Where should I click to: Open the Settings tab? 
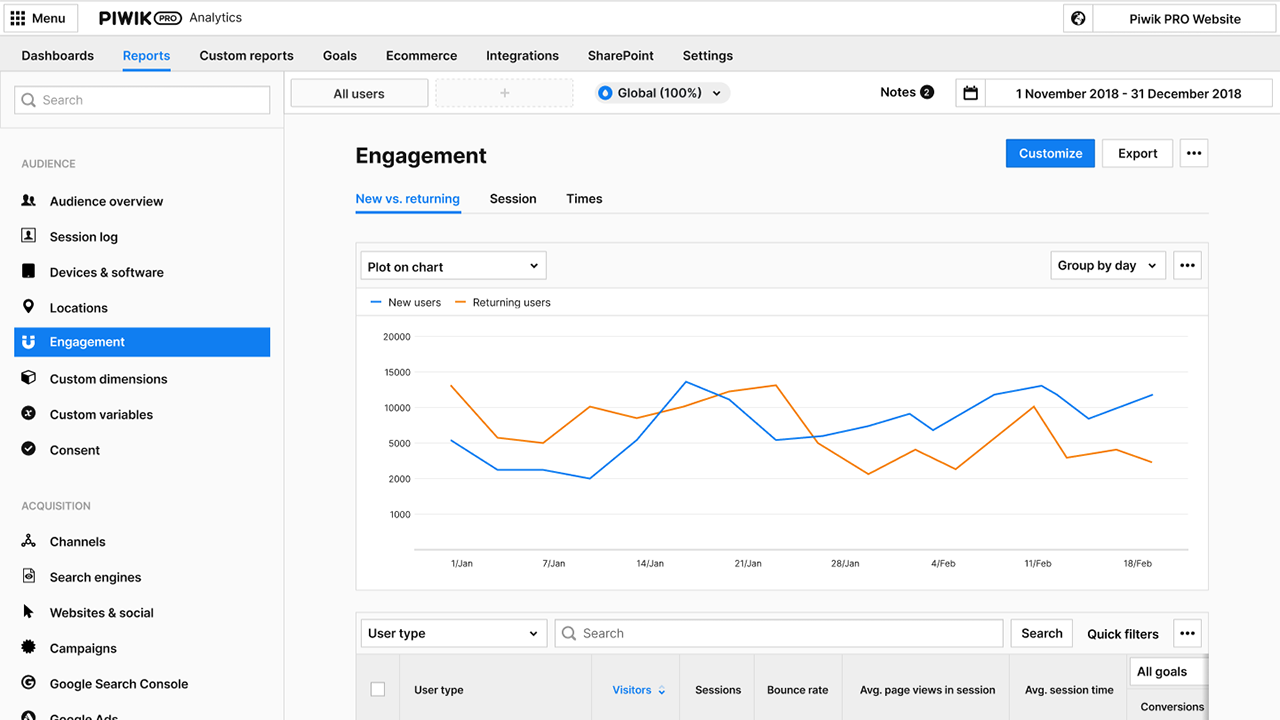708,56
